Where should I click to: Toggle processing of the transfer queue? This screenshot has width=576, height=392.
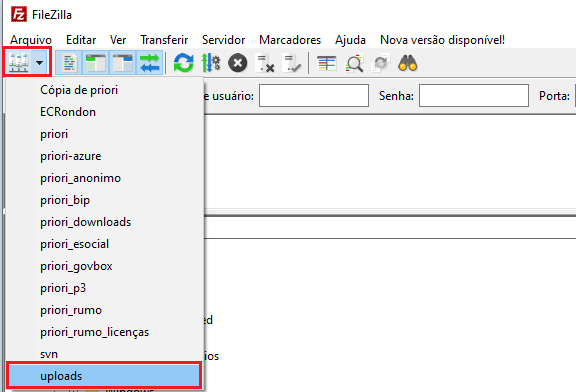pos(211,63)
